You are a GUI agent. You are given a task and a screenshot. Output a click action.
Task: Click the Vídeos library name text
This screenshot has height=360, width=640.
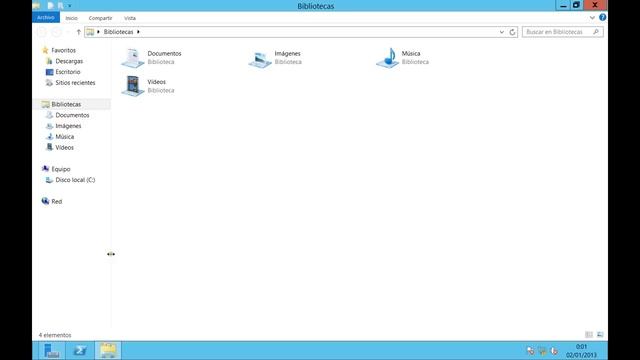(157, 82)
